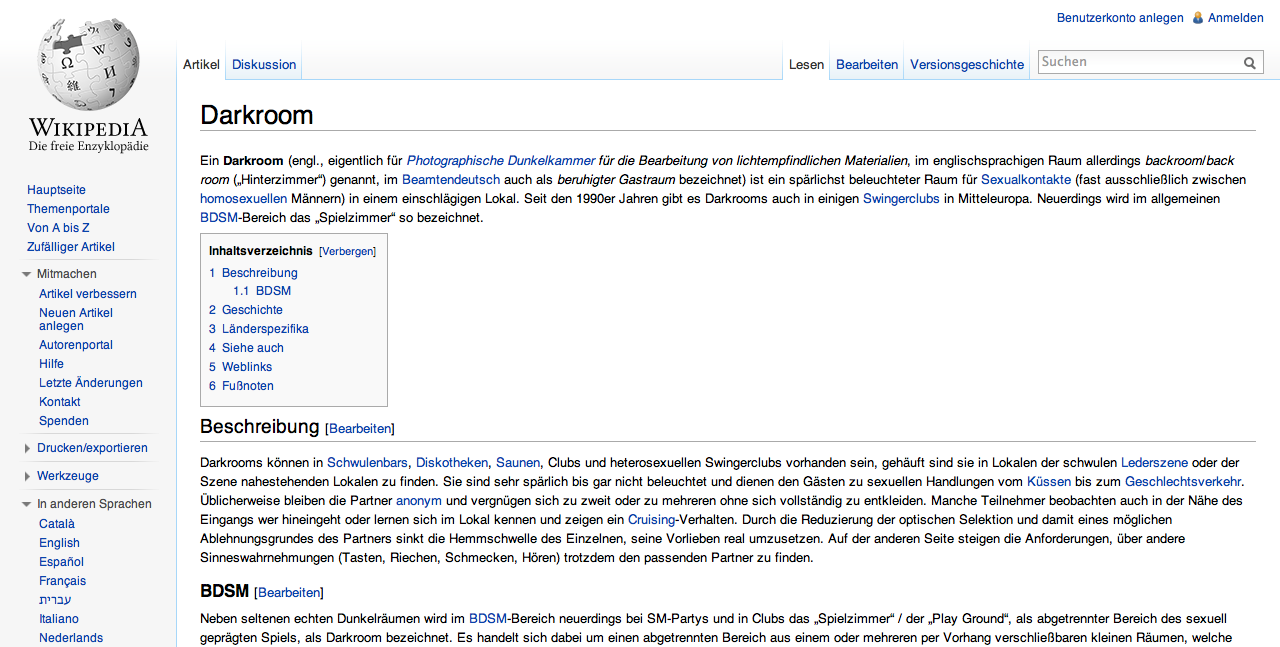The height and width of the screenshot is (647, 1280).
Task: Open the Bearbeiten tab
Action: click(867, 64)
